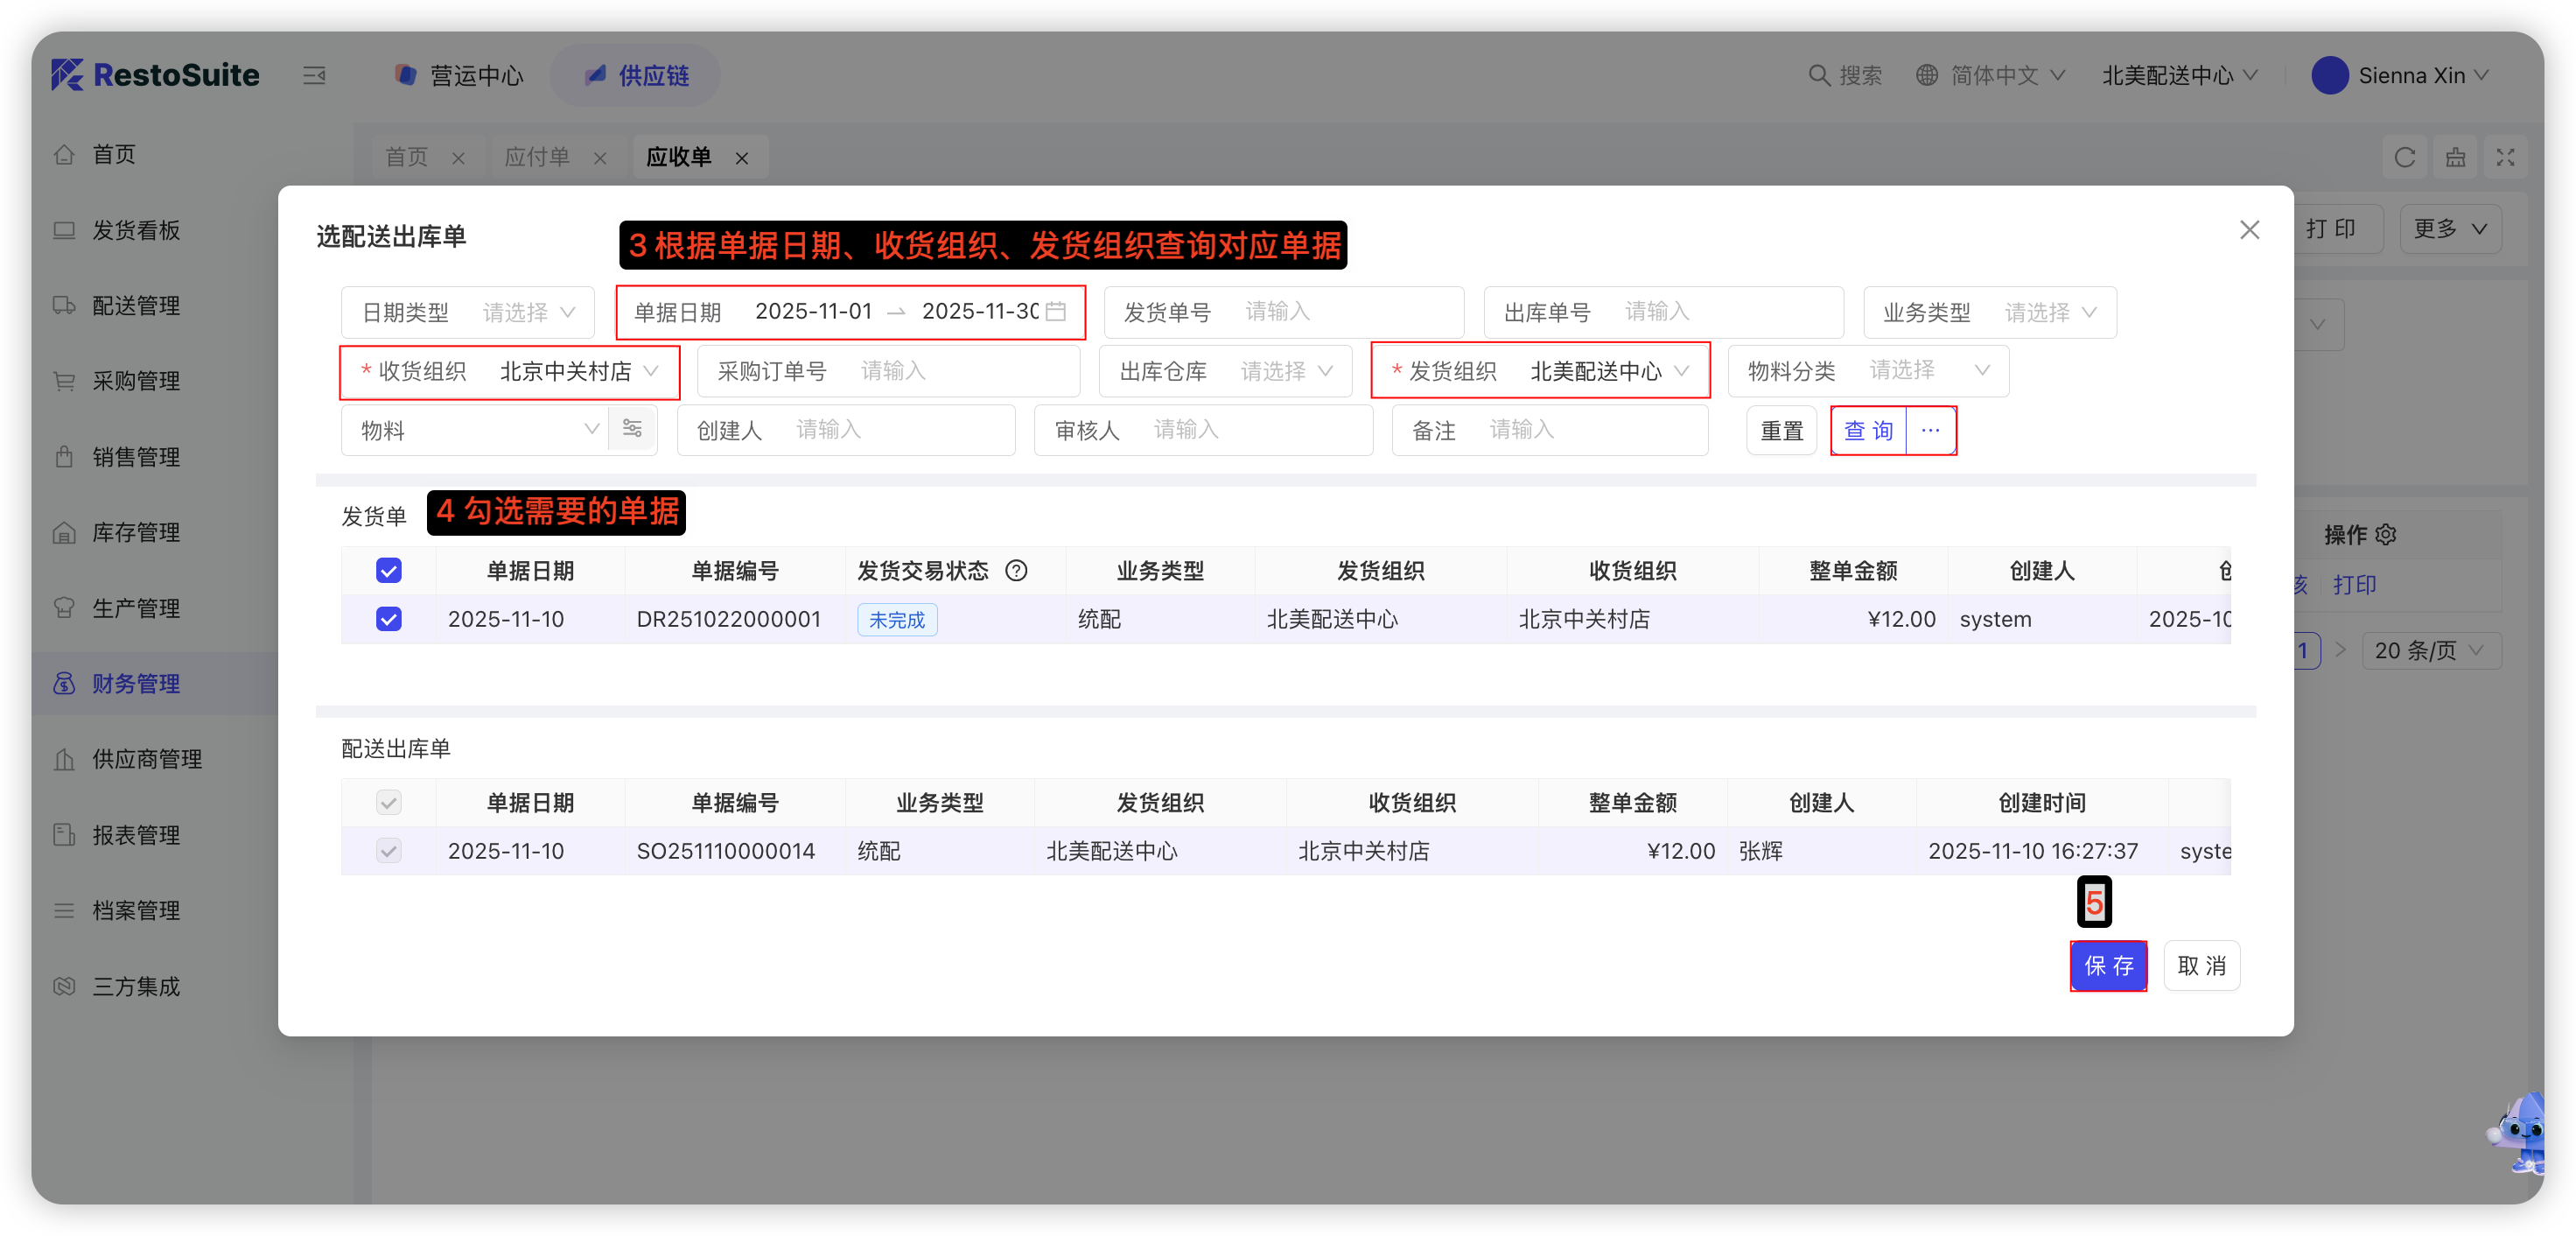Open the 物料 filter settings icon
2576x1236 pixels.
coord(632,429)
